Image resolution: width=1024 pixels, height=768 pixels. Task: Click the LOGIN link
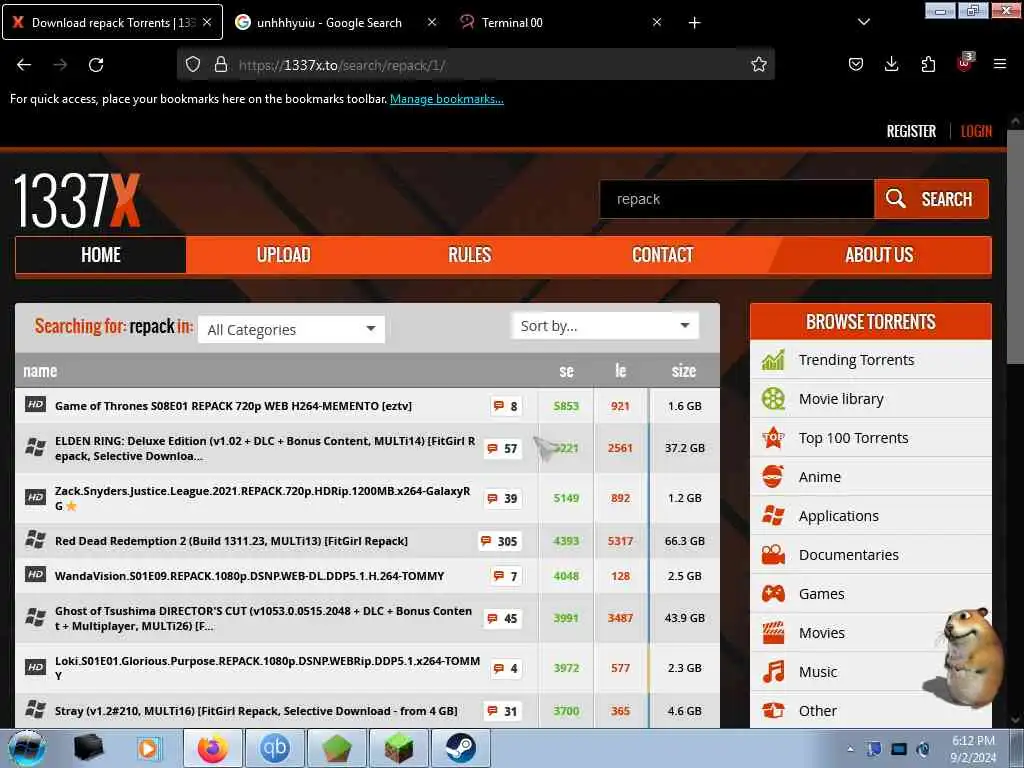[x=976, y=131]
